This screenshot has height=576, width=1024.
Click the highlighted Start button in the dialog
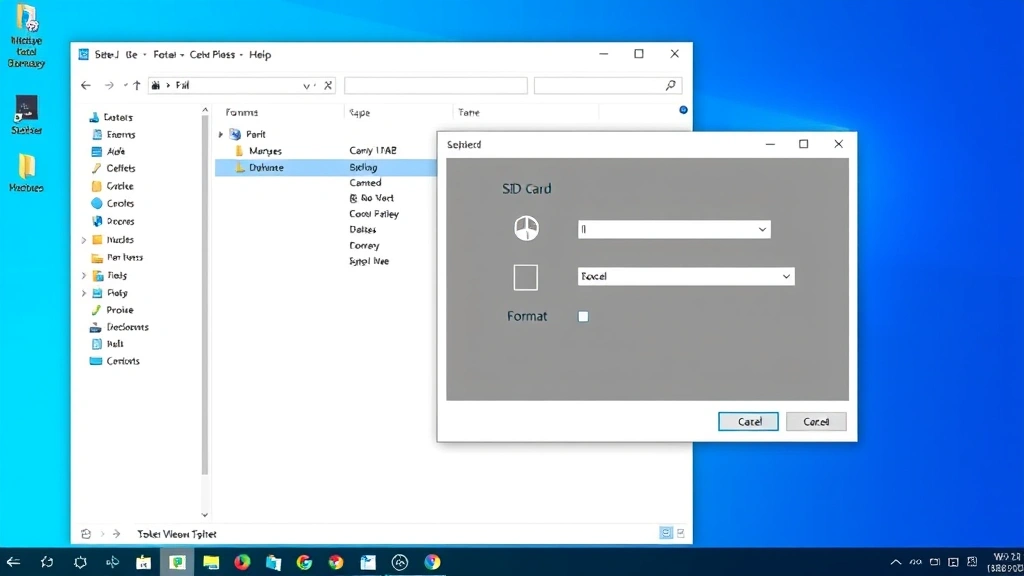click(748, 421)
